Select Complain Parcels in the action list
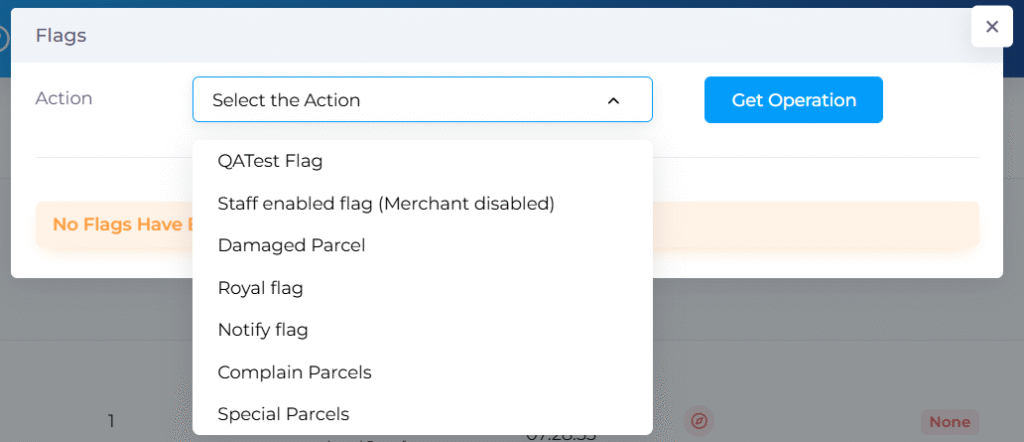The width and height of the screenshot is (1024, 442). click(294, 372)
